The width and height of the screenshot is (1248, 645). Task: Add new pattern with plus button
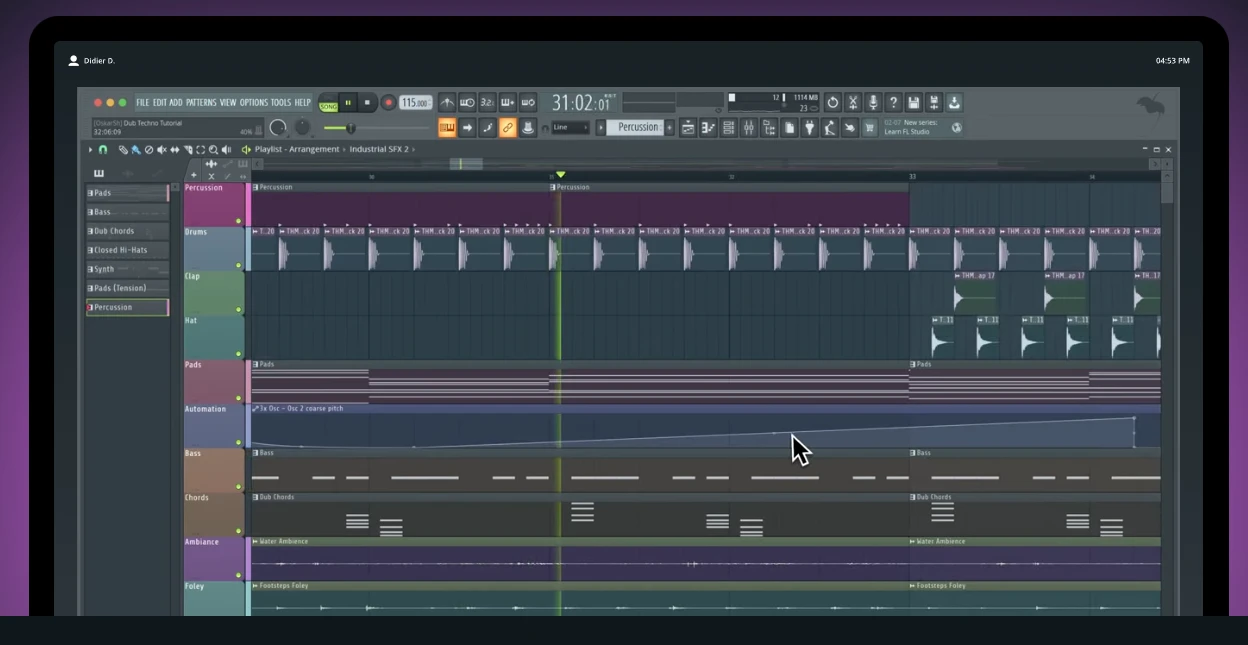[670, 127]
